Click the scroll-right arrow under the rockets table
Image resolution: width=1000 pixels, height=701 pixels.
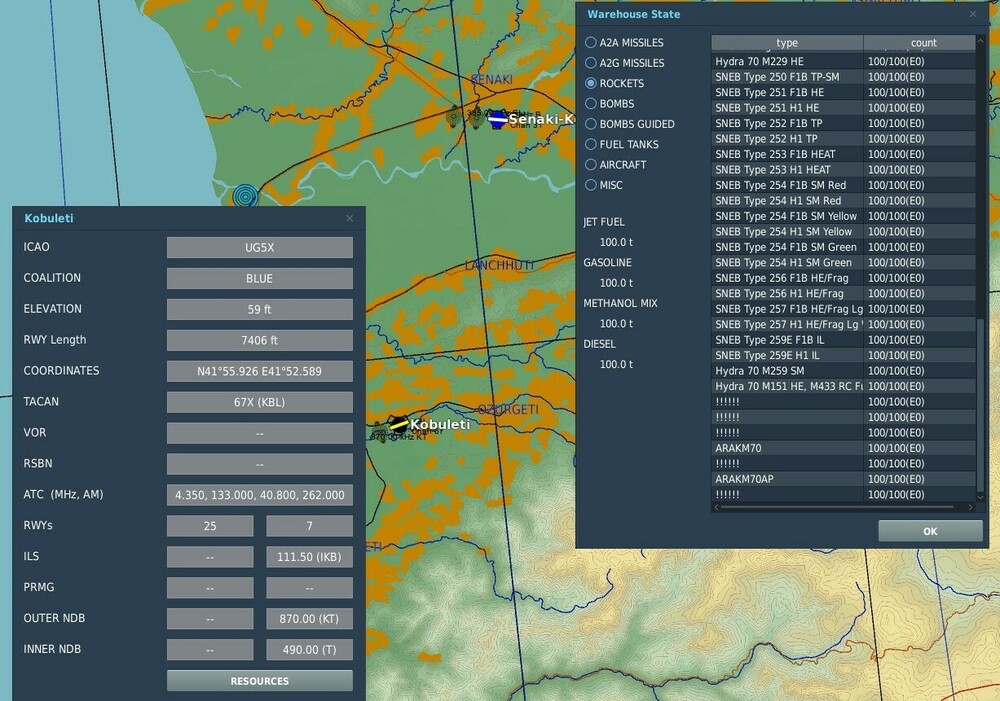[x=969, y=507]
